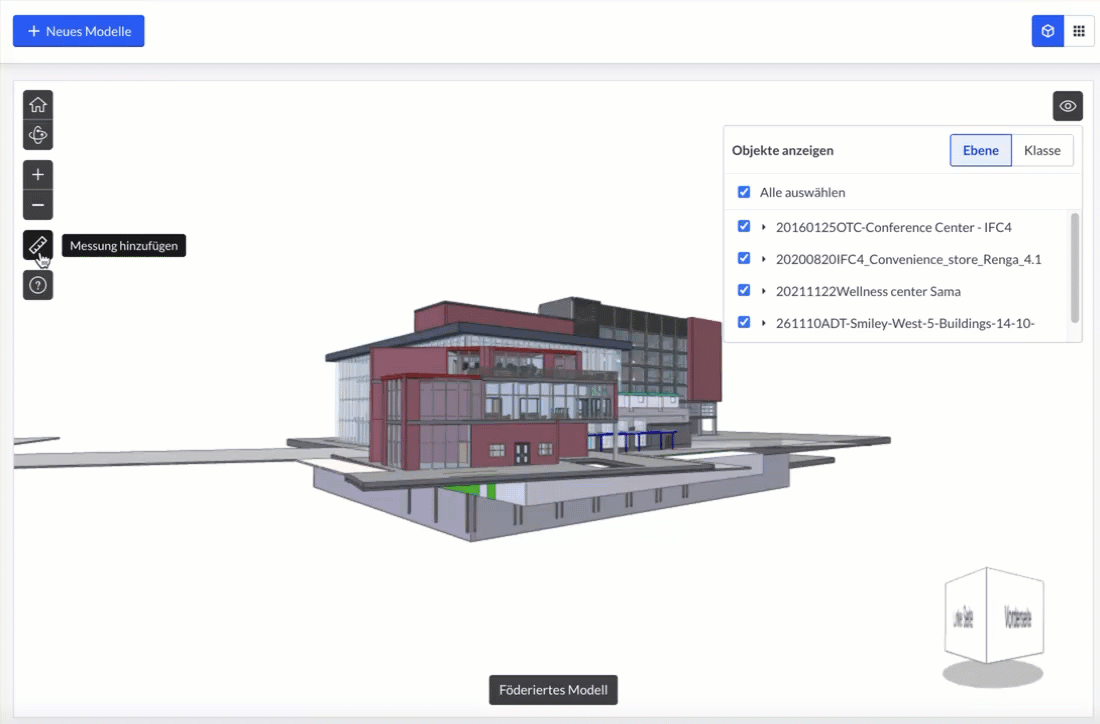Click the 20160125OTC-Conference Center - IFC4 label
This screenshot has height=724, width=1100.
(894, 227)
